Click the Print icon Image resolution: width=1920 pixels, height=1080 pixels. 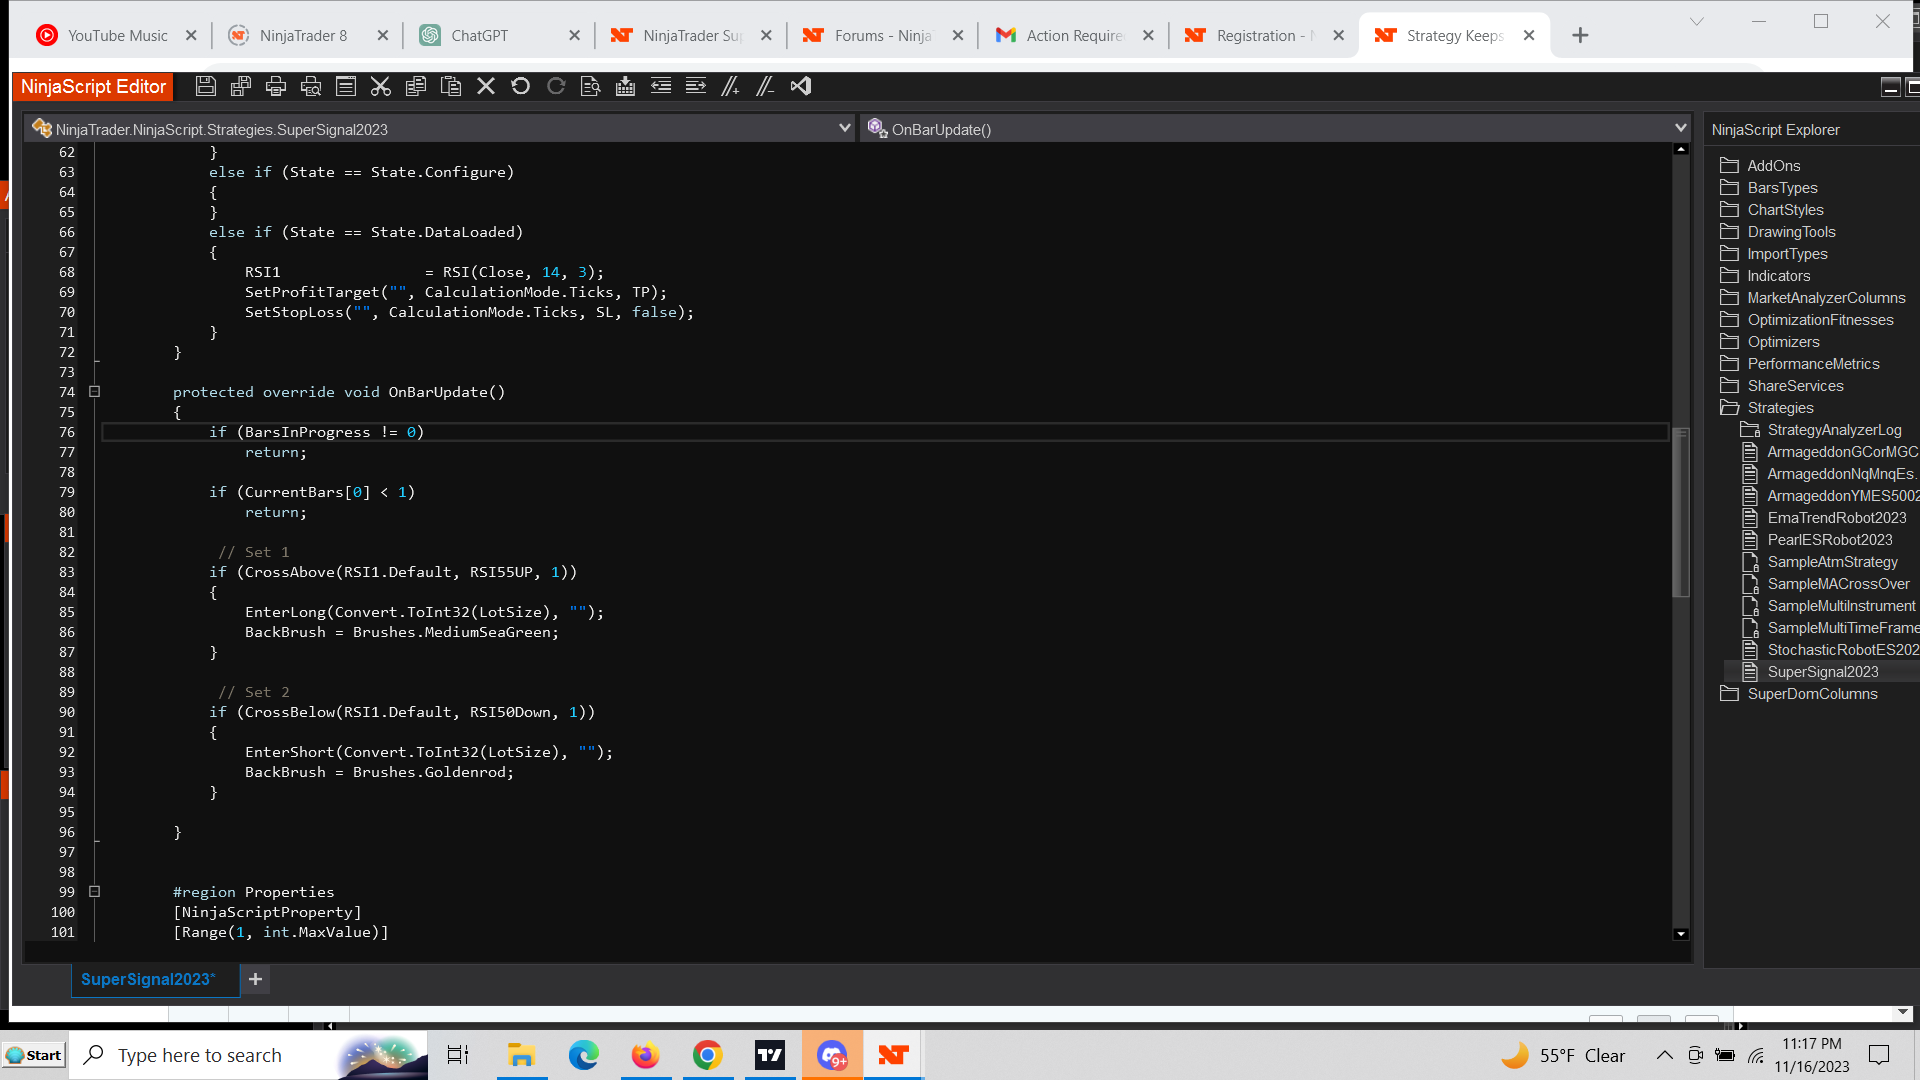click(x=276, y=86)
